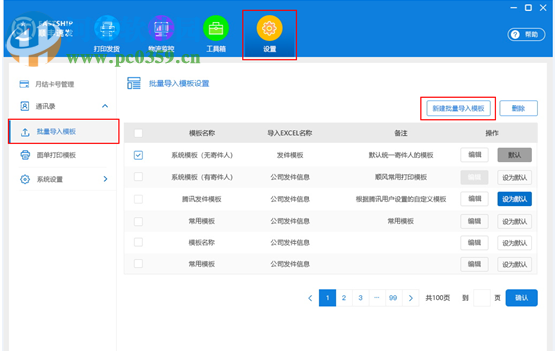Click the 删除 delete button
The image size is (555, 362).
pos(519,108)
